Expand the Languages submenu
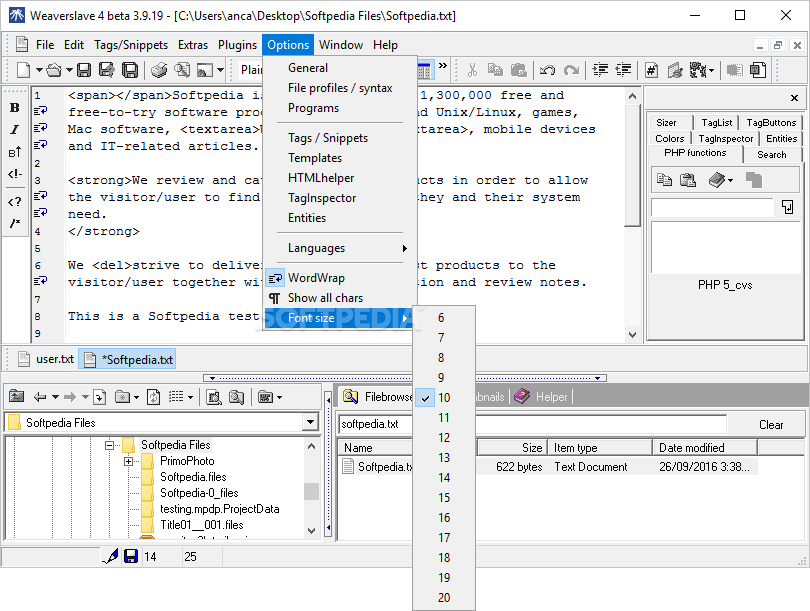The width and height of the screenshot is (810, 611). click(340, 248)
